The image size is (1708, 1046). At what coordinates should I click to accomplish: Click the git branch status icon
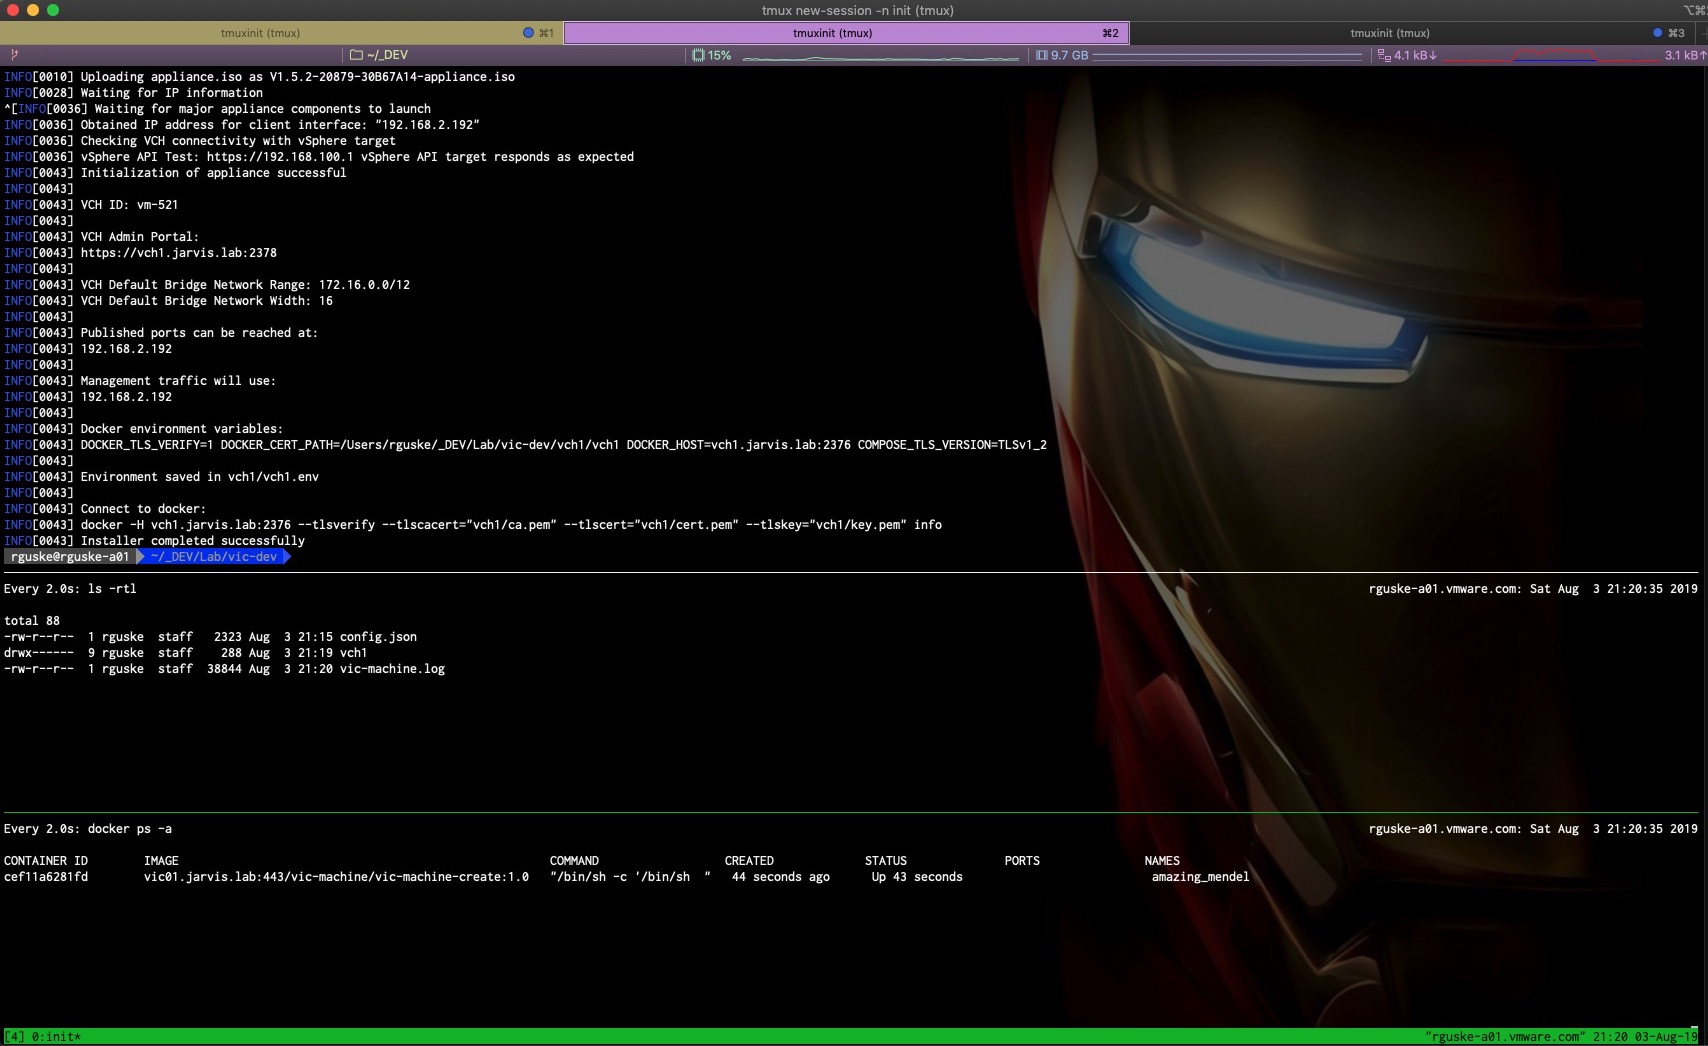tap(14, 55)
